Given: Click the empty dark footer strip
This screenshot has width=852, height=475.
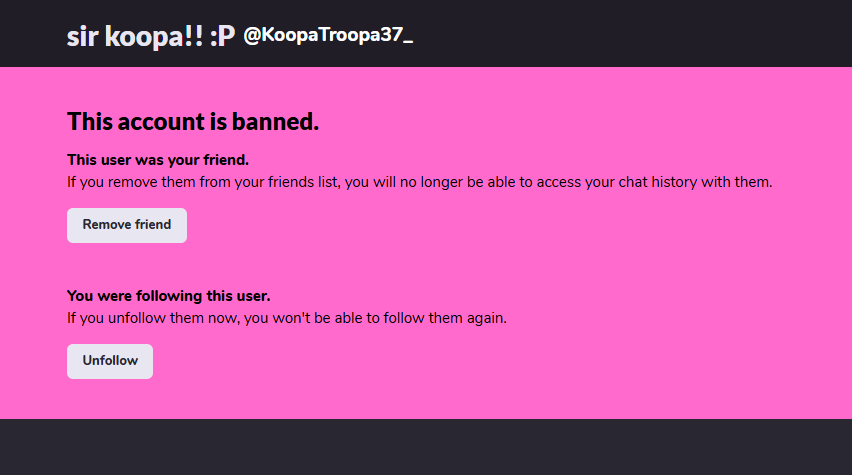Looking at the screenshot, I should coord(426,447).
